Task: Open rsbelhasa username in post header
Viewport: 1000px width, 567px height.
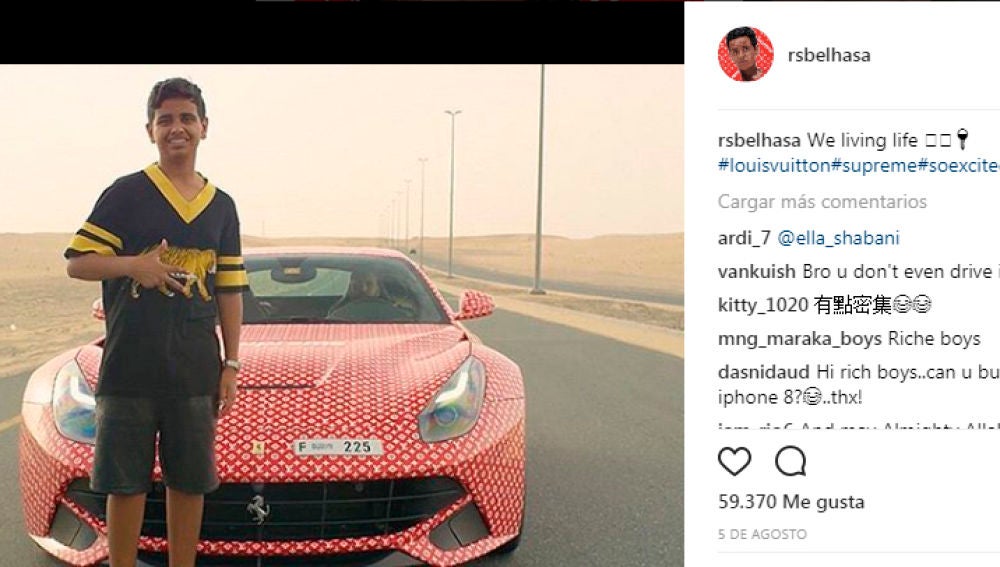Action: pos(829,55)
